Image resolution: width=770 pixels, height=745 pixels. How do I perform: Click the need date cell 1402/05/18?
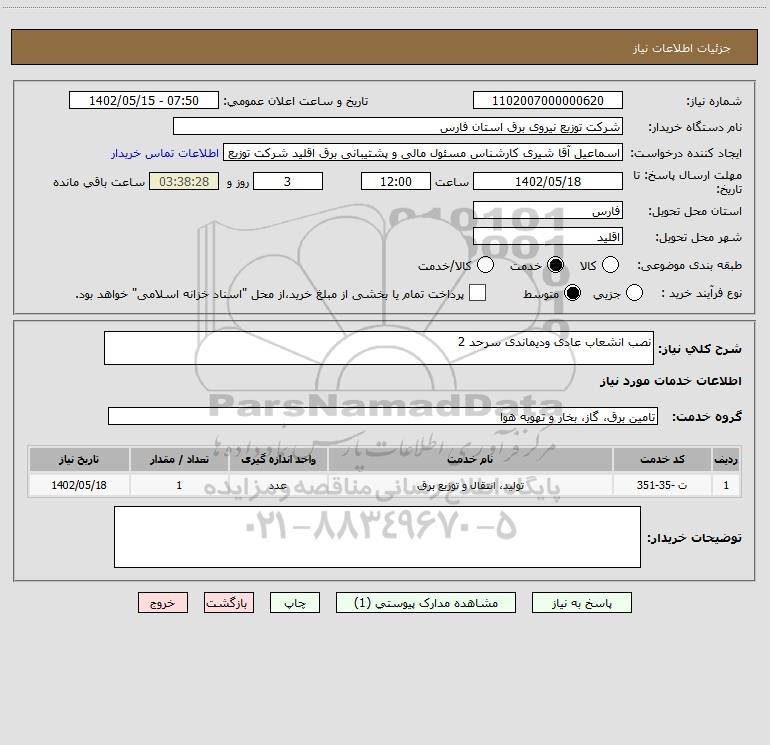pyautogui.click(x=79, y=485)
